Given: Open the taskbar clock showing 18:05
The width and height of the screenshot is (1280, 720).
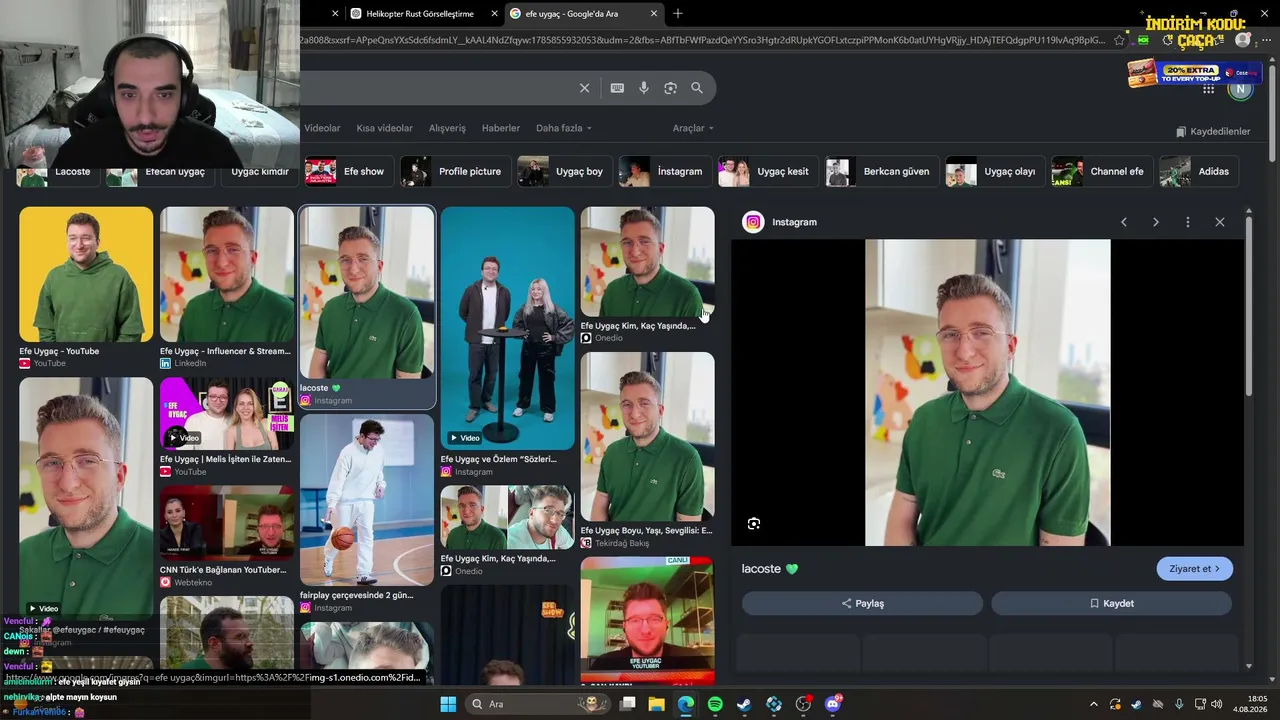Looking at the screenshot, I should click(x=1249, y=704).
